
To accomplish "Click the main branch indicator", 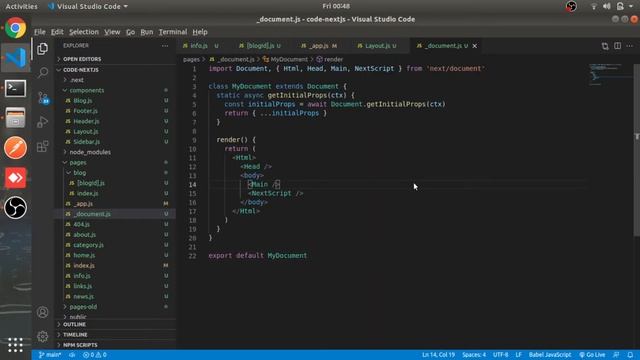I will tap(49, 355).
